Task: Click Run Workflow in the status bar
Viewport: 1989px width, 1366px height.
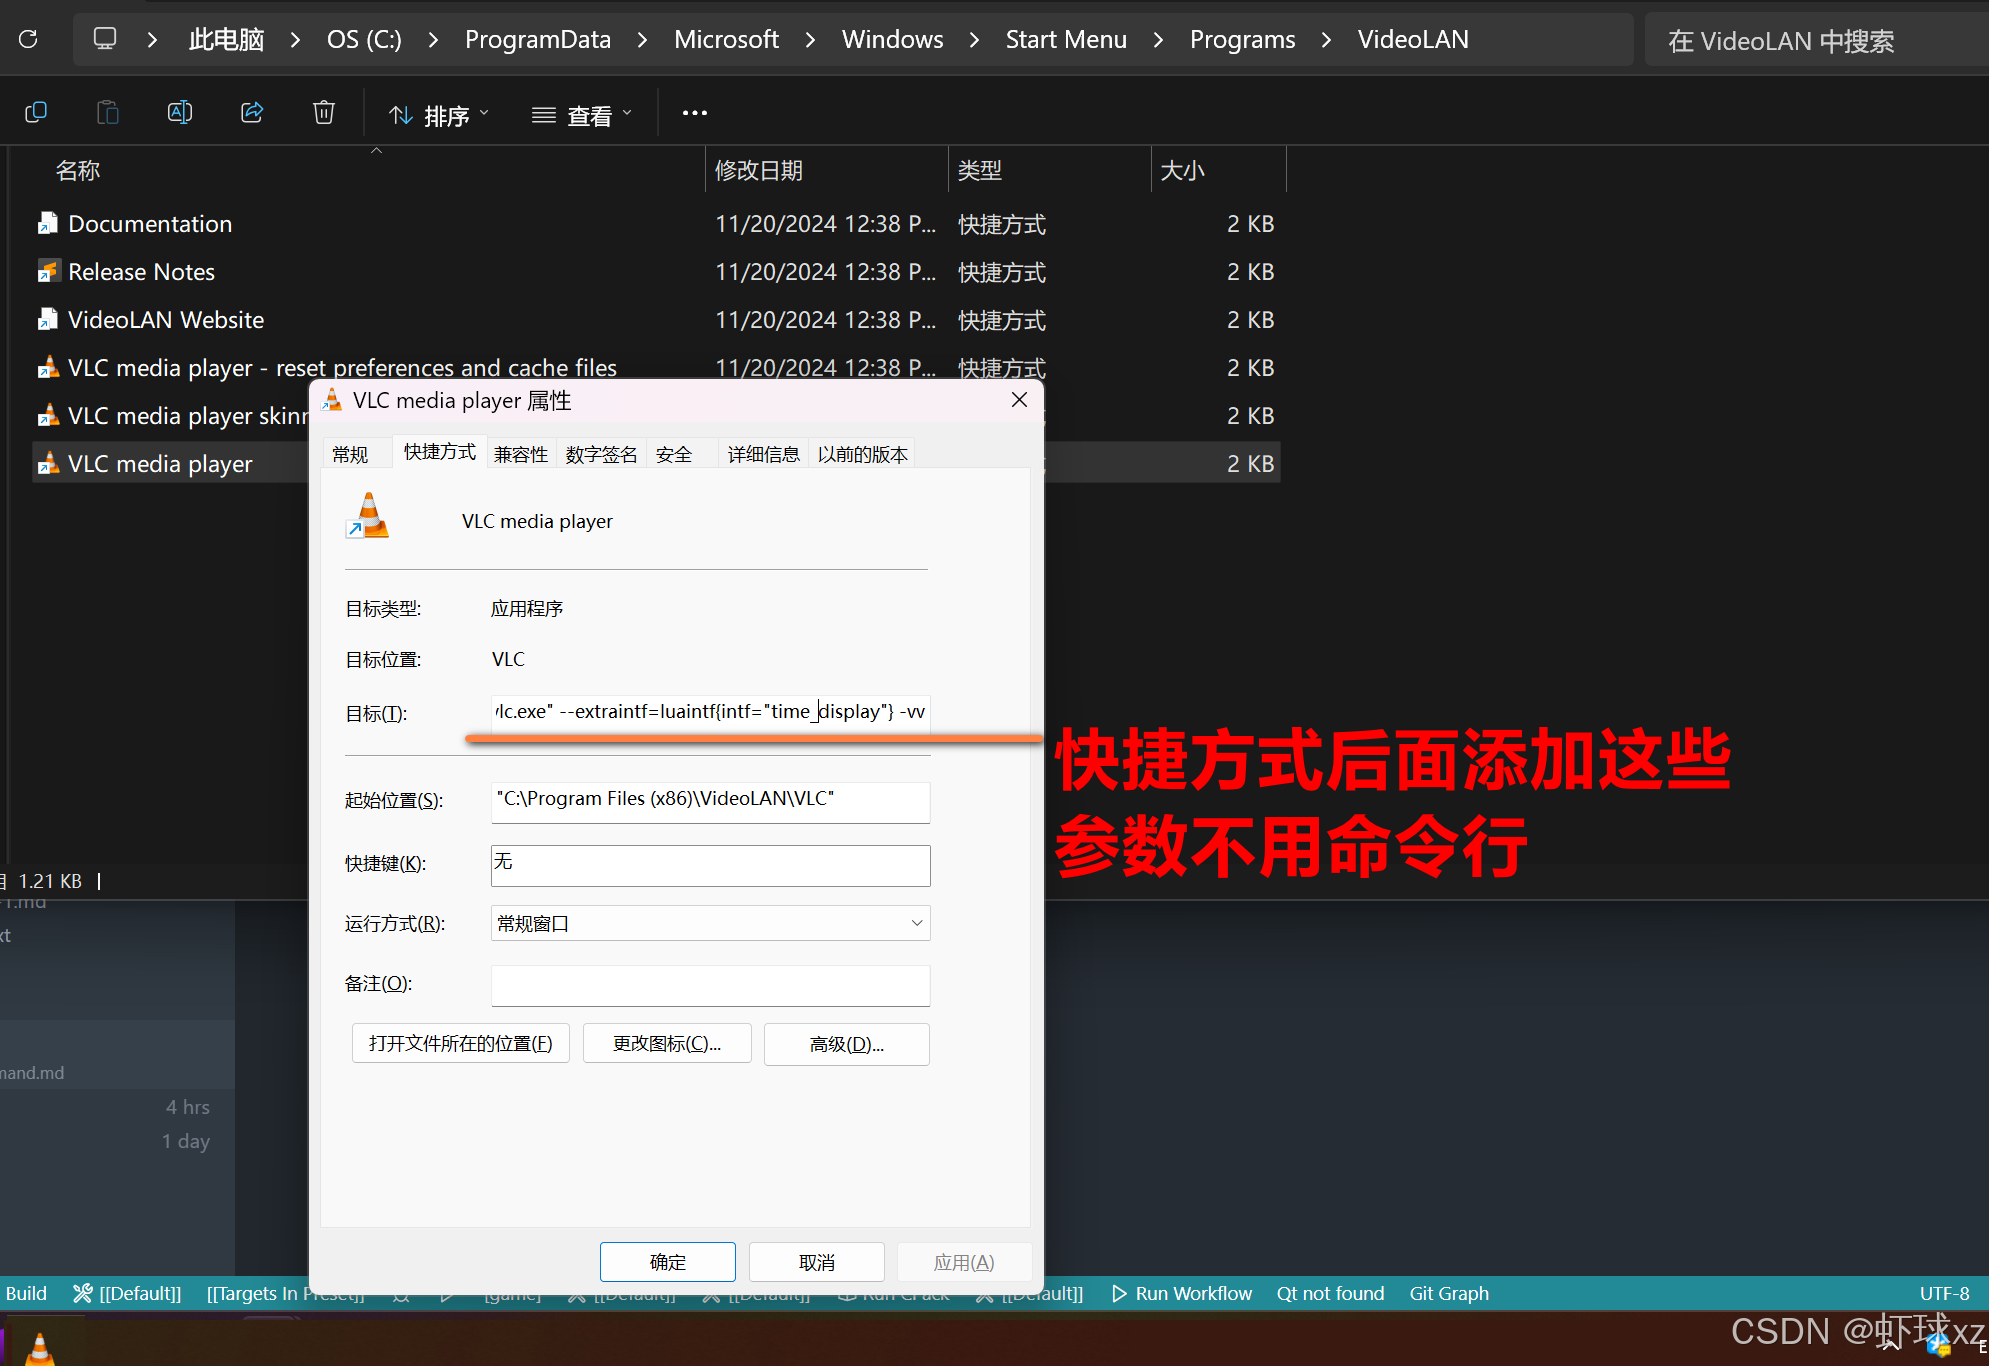Action: tap(1181, 1293)
